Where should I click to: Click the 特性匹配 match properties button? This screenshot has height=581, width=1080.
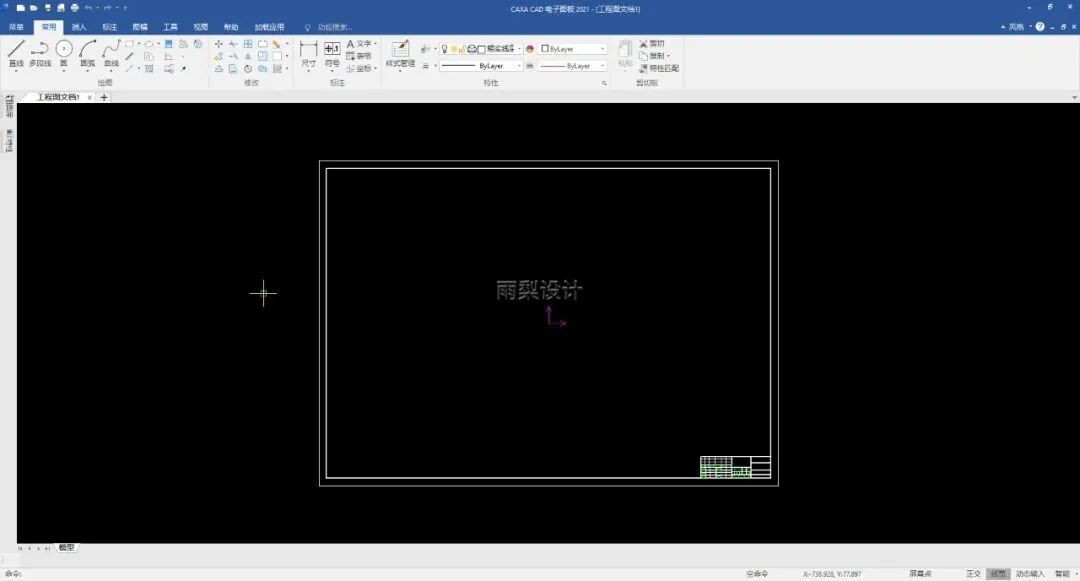point(659,68)
